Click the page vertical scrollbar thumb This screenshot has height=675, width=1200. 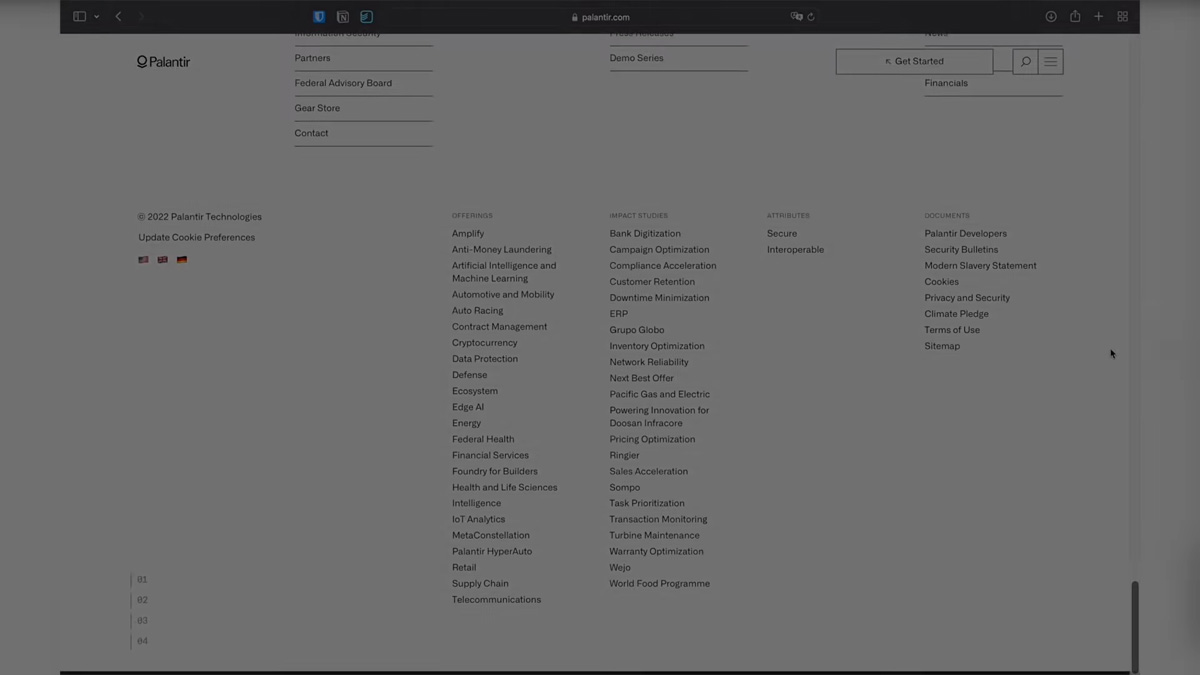1134,626
